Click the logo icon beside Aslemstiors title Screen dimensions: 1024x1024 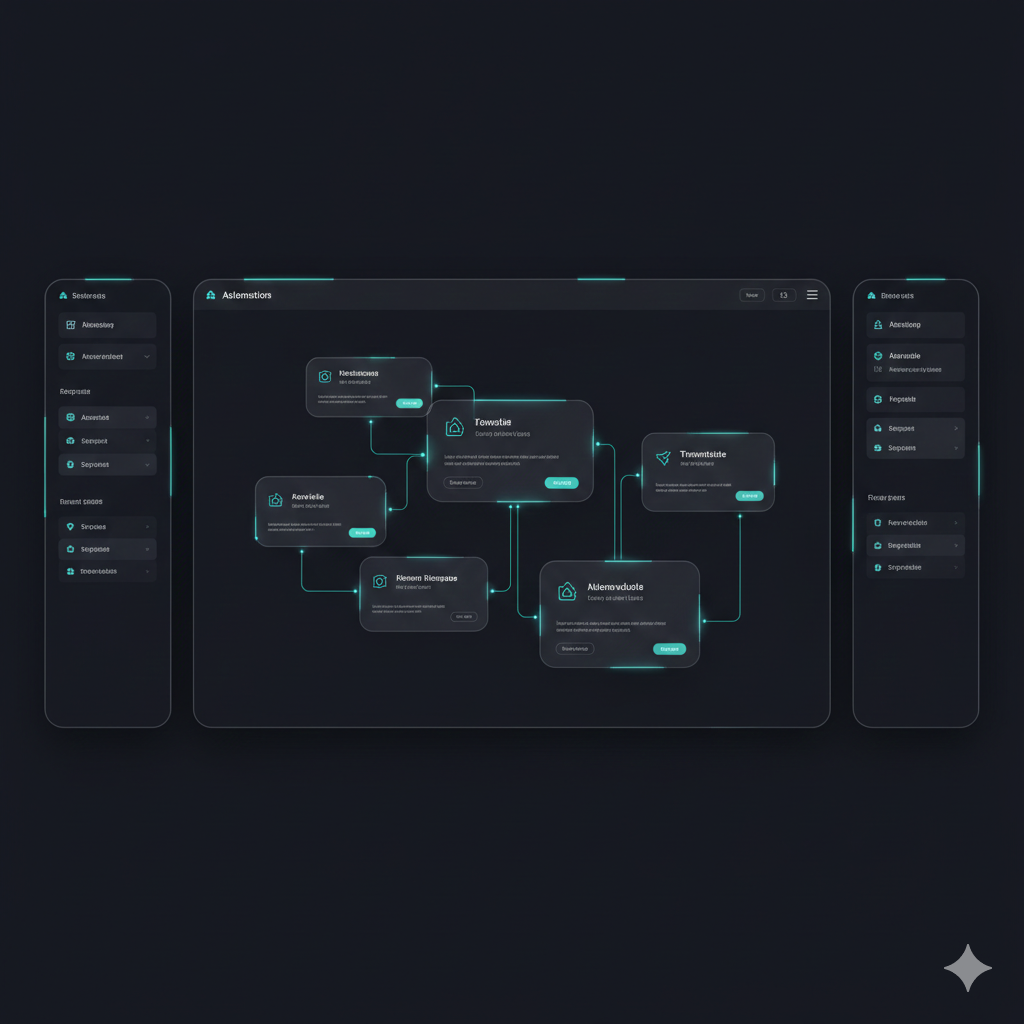click(211, 295)
